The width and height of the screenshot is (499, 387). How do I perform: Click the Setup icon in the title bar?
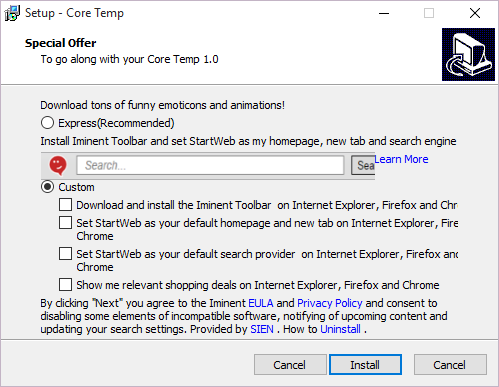[x=12, y=13]
